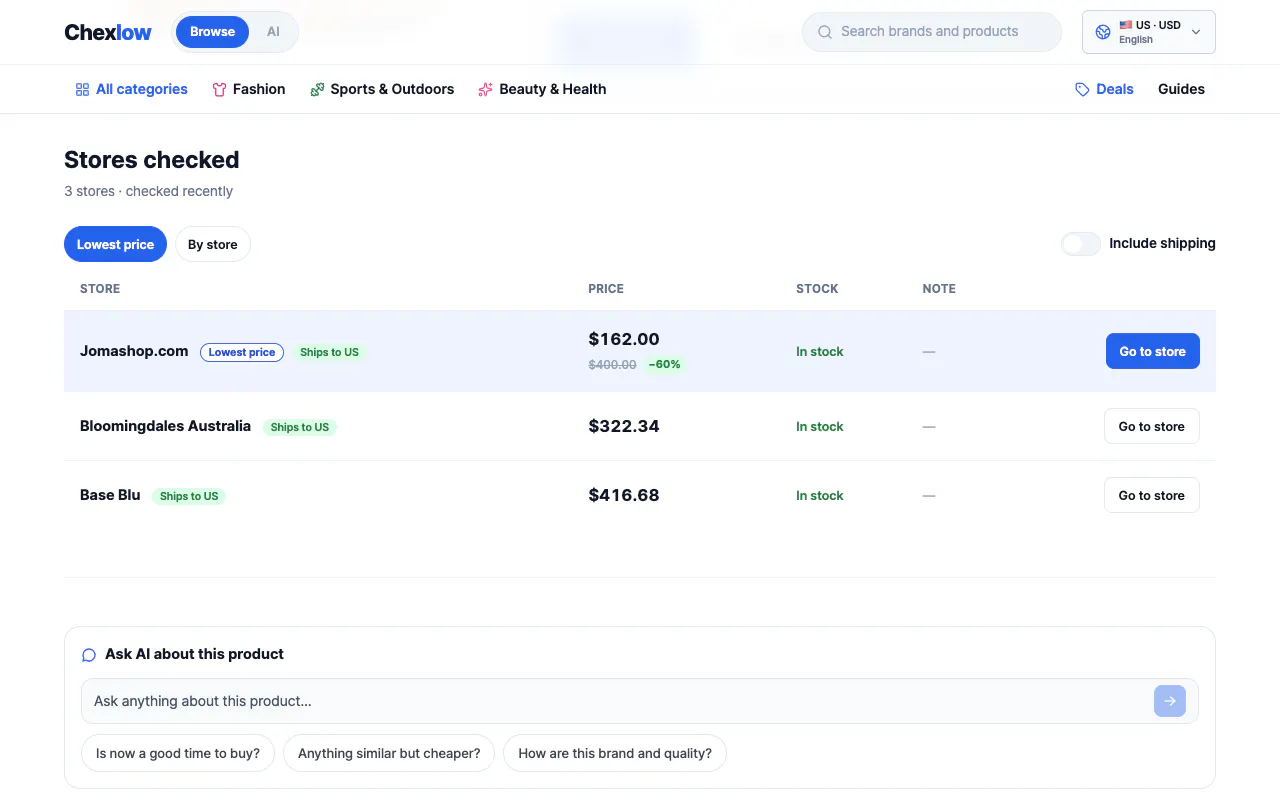
Task: Click Ships to US badge for Jomashop.com
Action: click(329, 353)
